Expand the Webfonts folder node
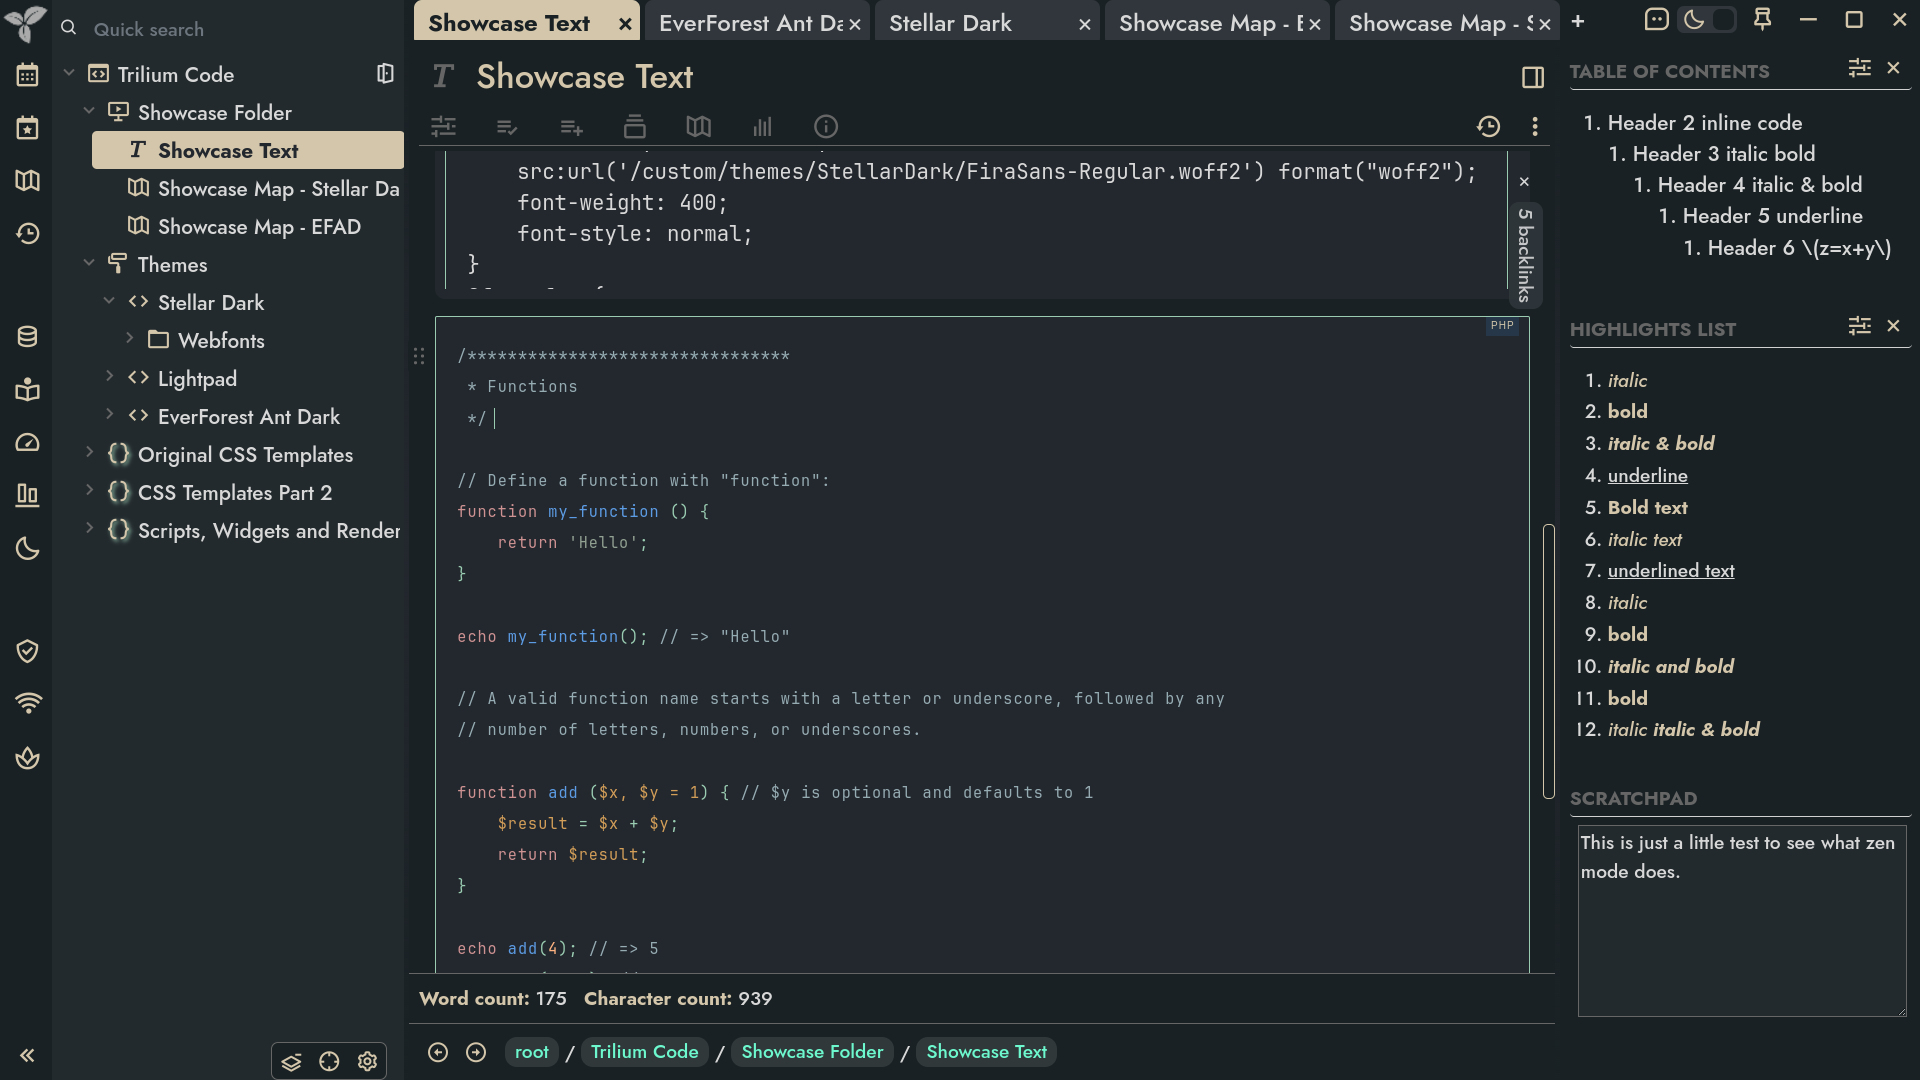The height and width of the screenshot is (1080, 1920). (129, 340)
